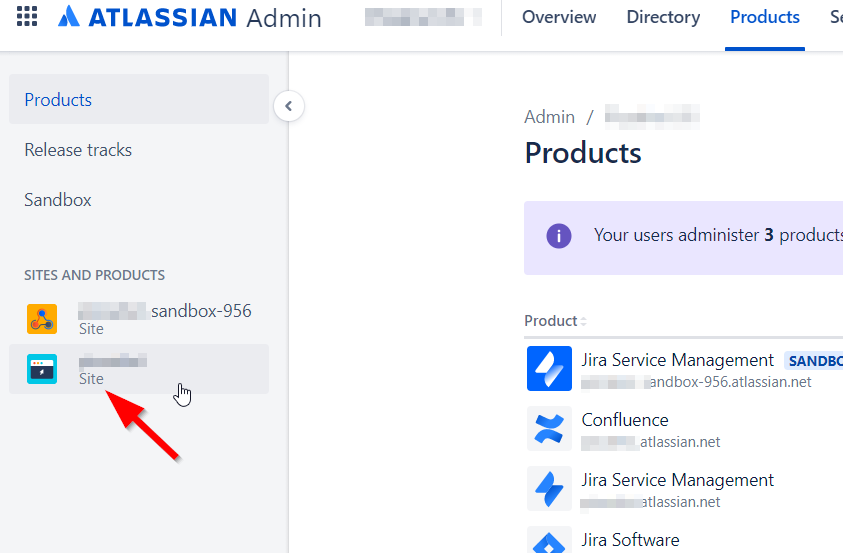Screen dimensions: 843x553
Task: Open Release tracks in sidebar
Action: pyautogui.click(x=78, y=150)
